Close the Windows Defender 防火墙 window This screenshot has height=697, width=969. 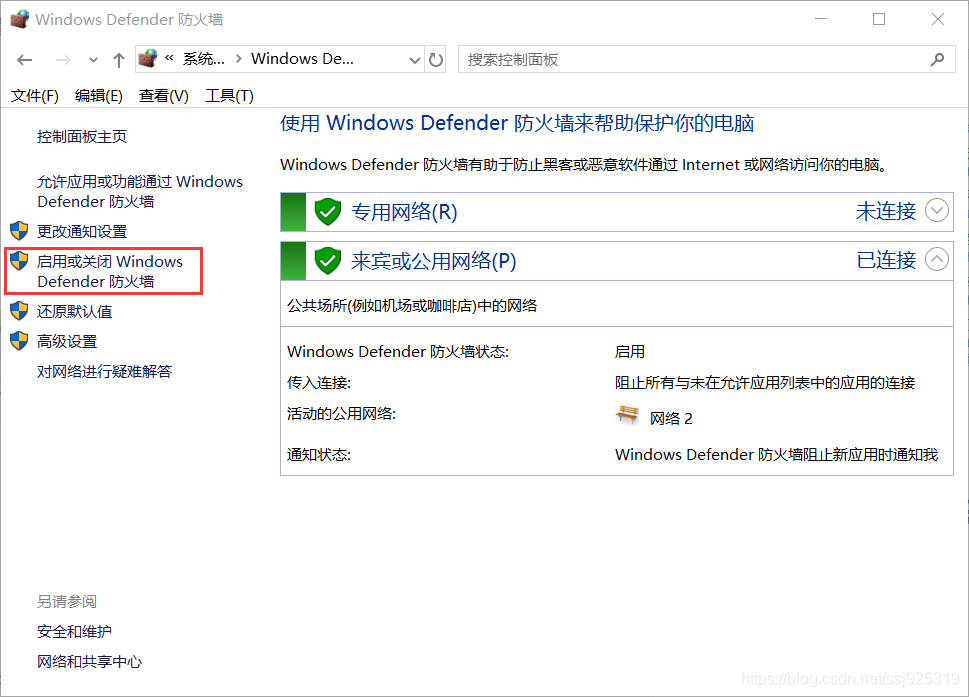tap(937, 19)
